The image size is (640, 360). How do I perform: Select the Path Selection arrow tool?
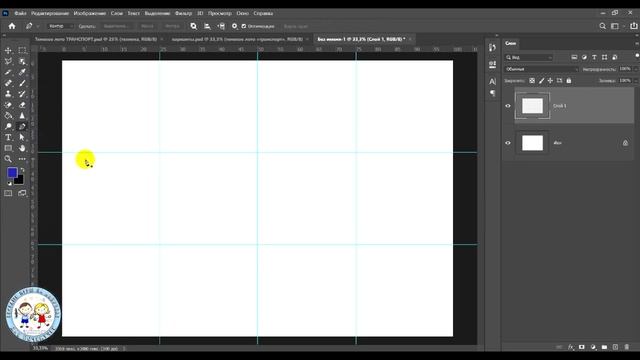pos(22,137)
